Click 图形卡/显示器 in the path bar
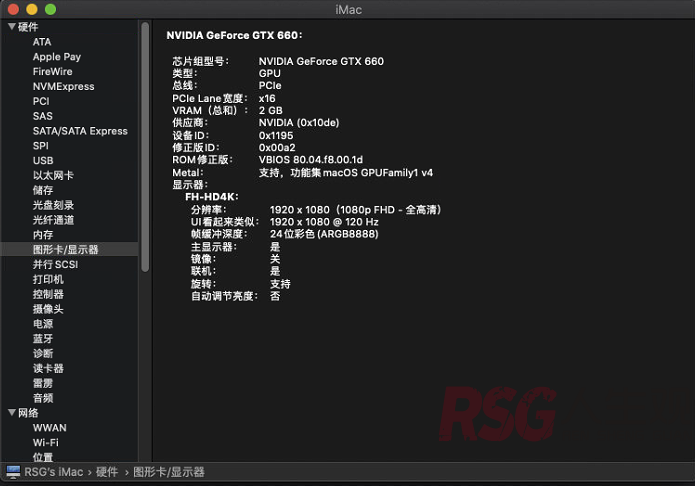The width and height of the screenshot is (695, 486). (169, 472)
